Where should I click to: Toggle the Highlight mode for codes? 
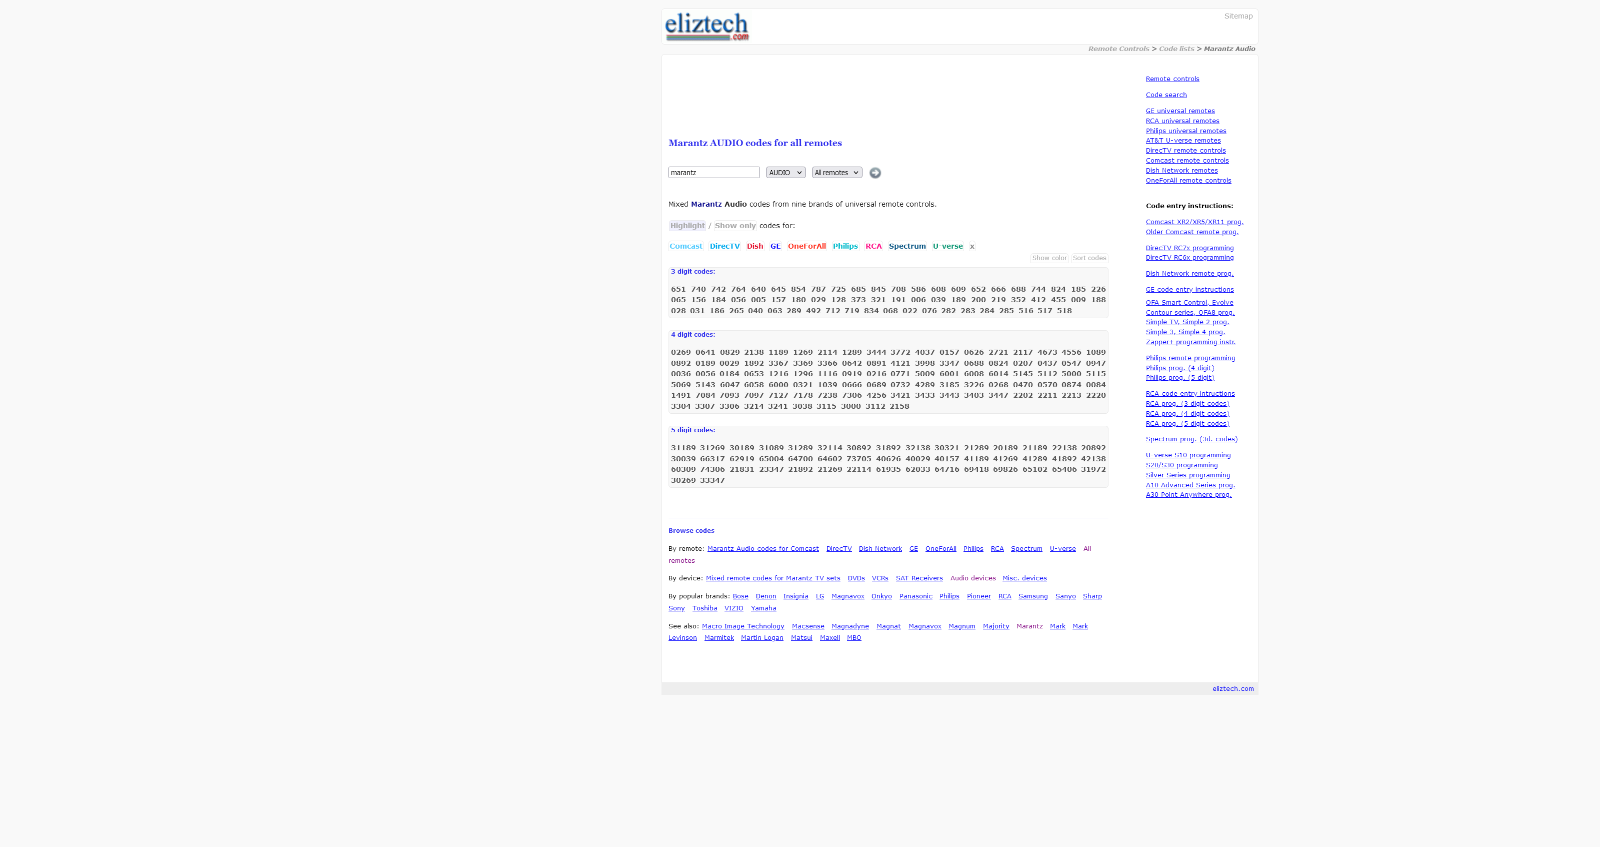point(687,226)
